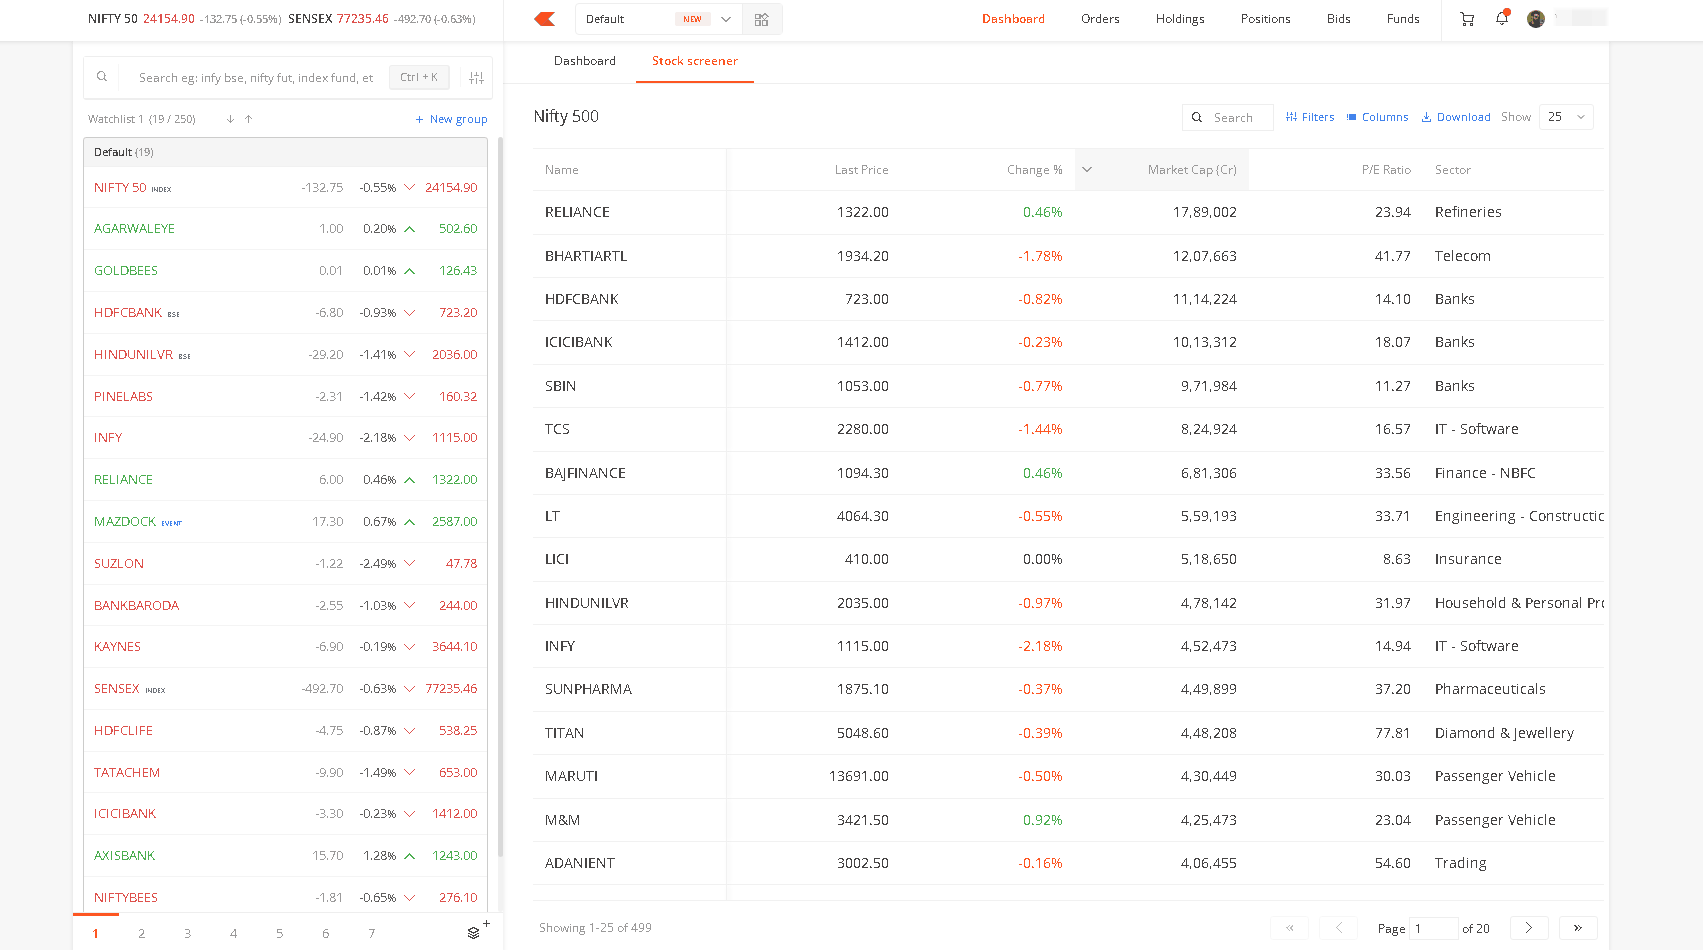Focus the watchlist search box
This screenshot has height=950, width=1703.
[x=257, y=78]
